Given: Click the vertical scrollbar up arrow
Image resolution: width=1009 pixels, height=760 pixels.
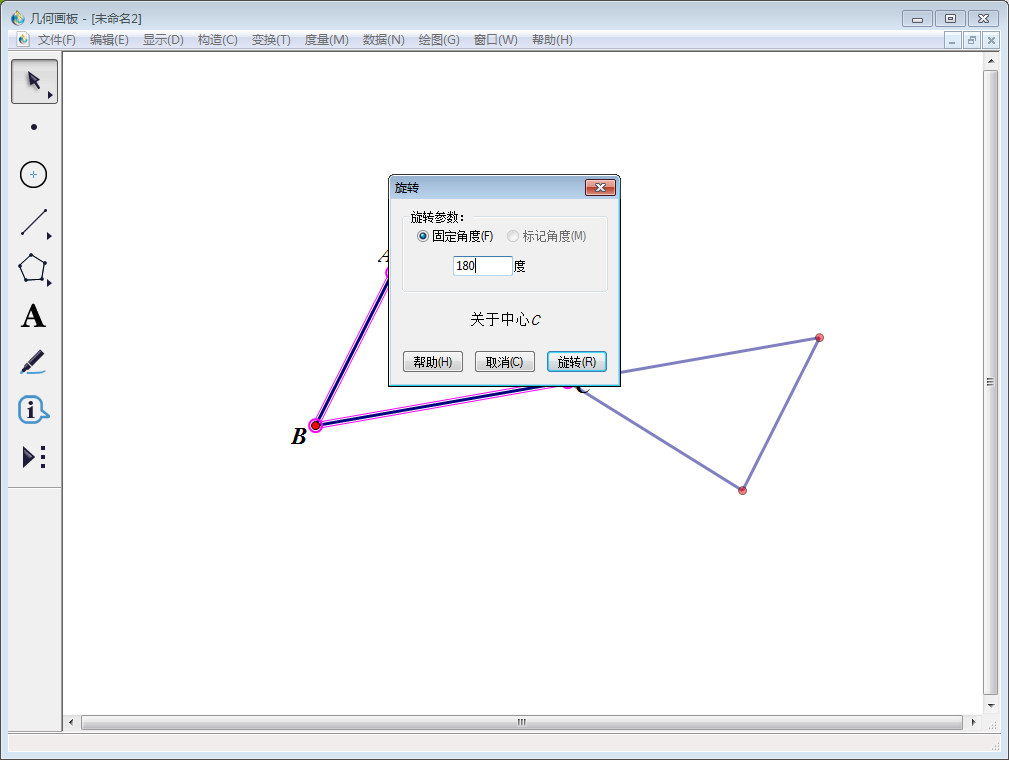Looking at the screenshot, I should 991,61.
